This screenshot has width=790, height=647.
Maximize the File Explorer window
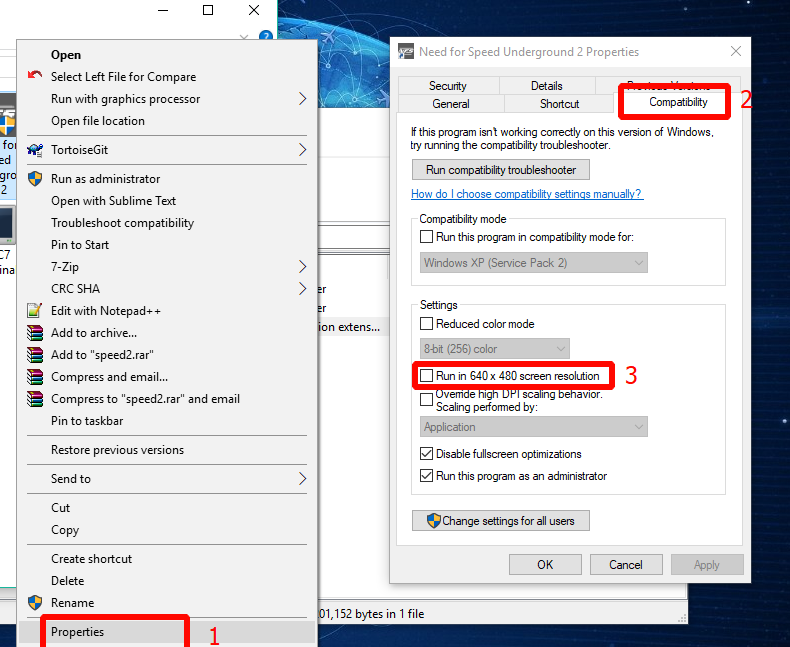(x=208, y=10)
